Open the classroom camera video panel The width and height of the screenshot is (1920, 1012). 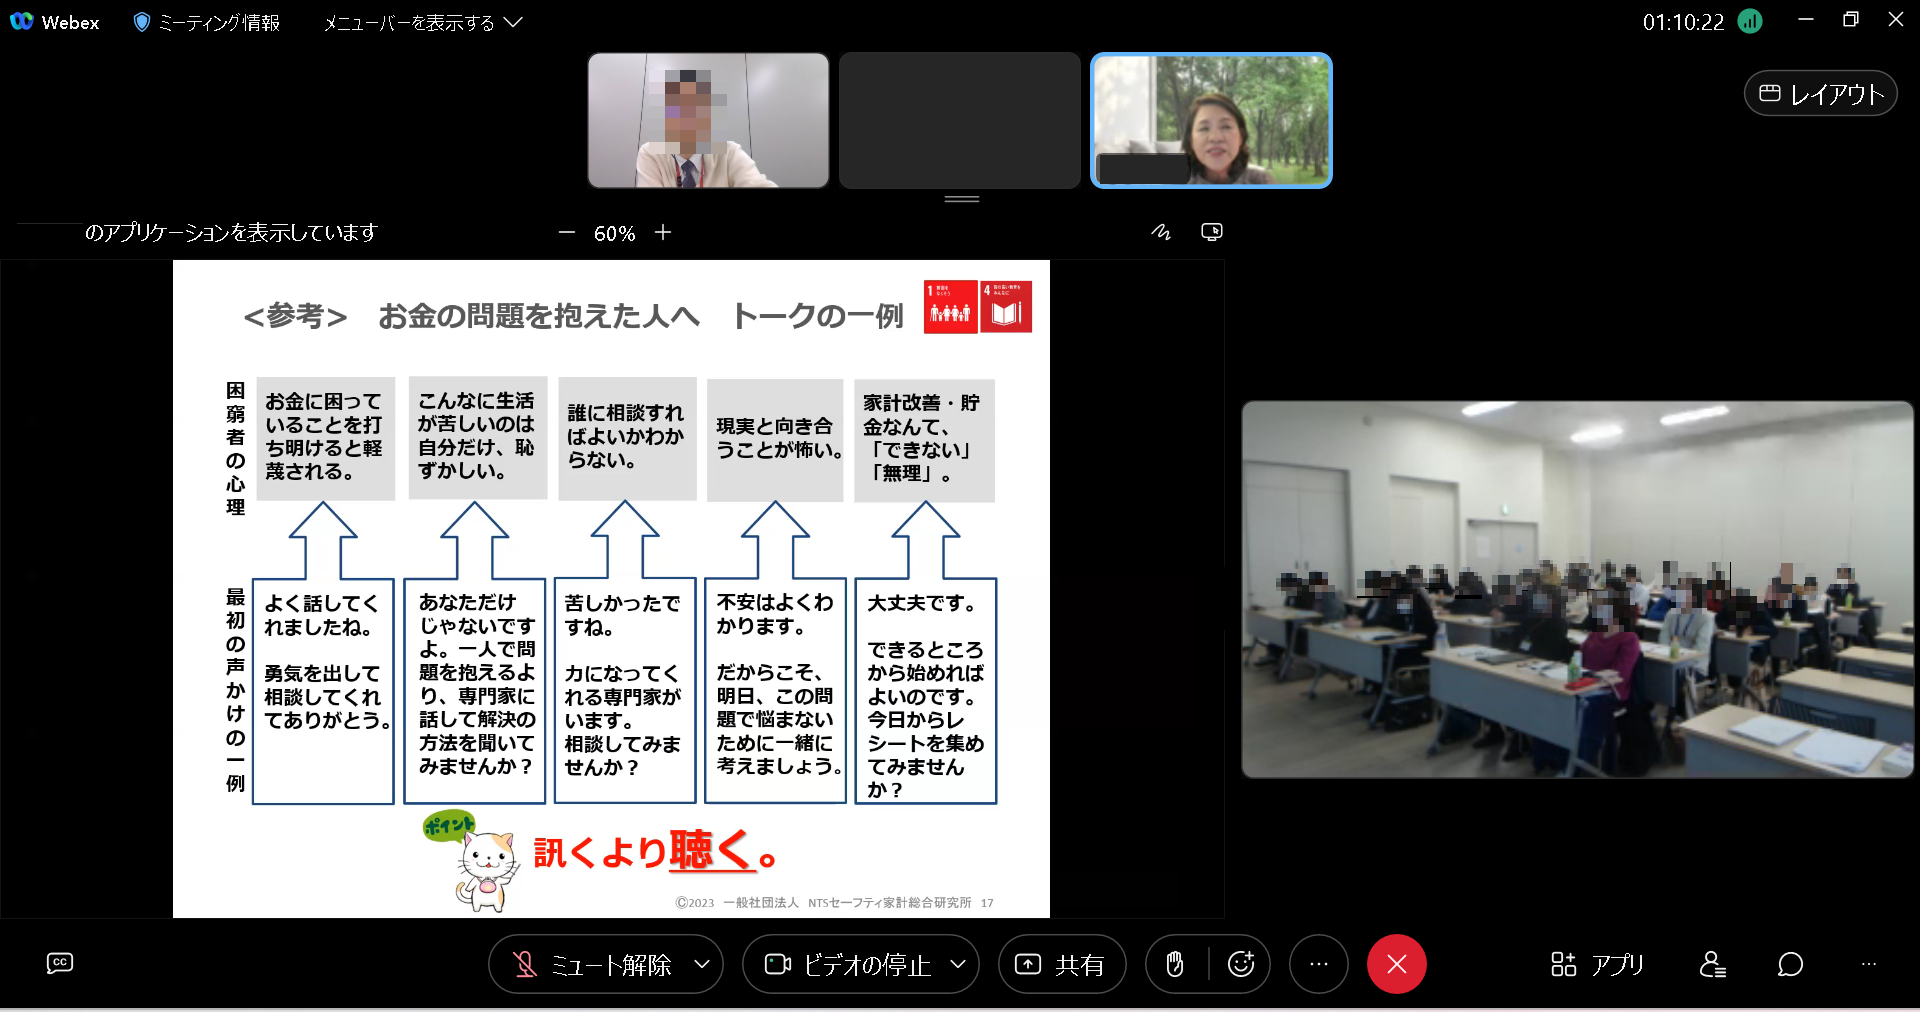1577,589
